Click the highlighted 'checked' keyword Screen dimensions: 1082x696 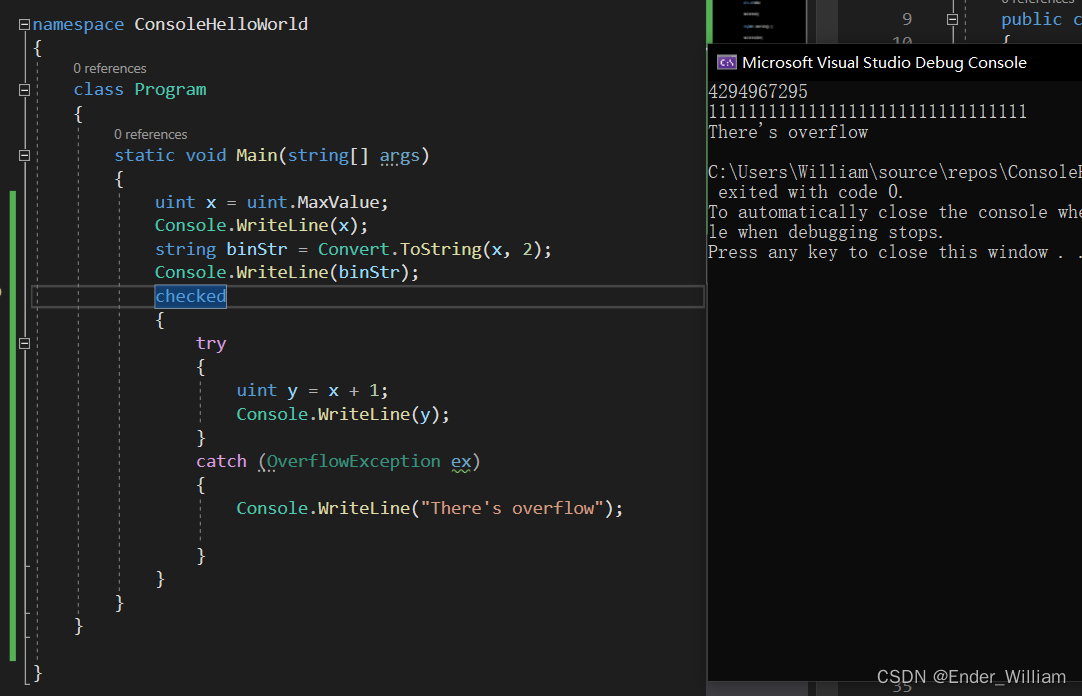(x=190, y=296)
